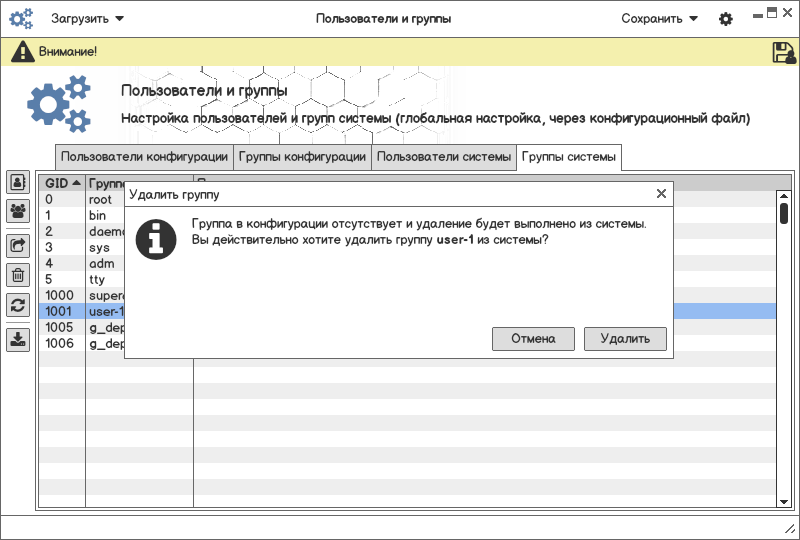Screen dimensions: 800x540
Task: Close the Удалить группу dialog
Action: coord(661,193)
